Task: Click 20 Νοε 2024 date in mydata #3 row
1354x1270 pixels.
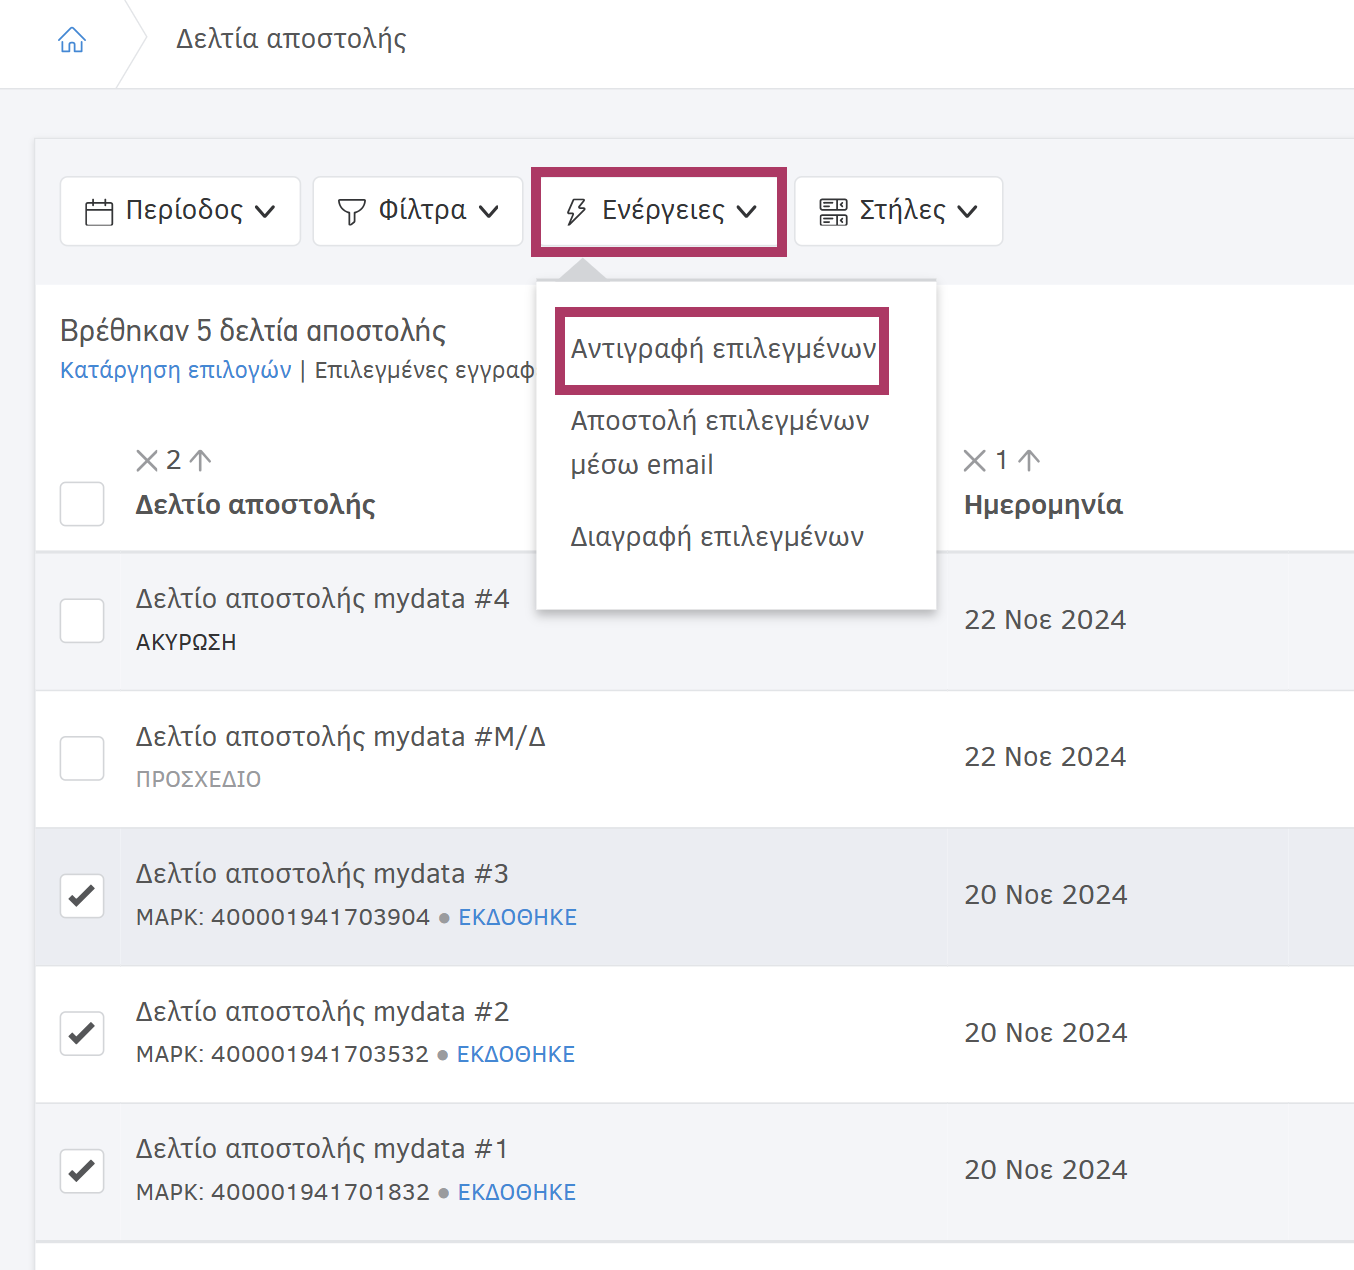Action: (x=1046, y=895)
